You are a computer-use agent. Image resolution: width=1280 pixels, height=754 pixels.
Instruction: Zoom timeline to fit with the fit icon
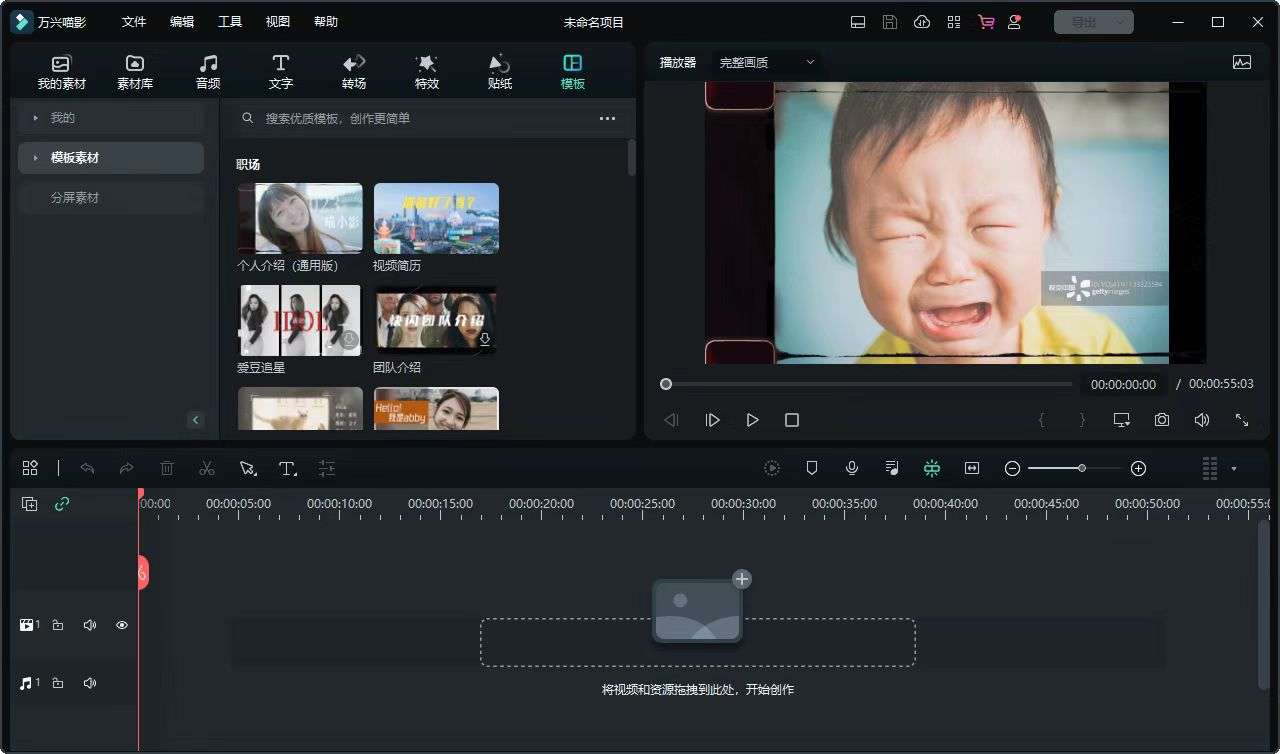coord(971,468)
